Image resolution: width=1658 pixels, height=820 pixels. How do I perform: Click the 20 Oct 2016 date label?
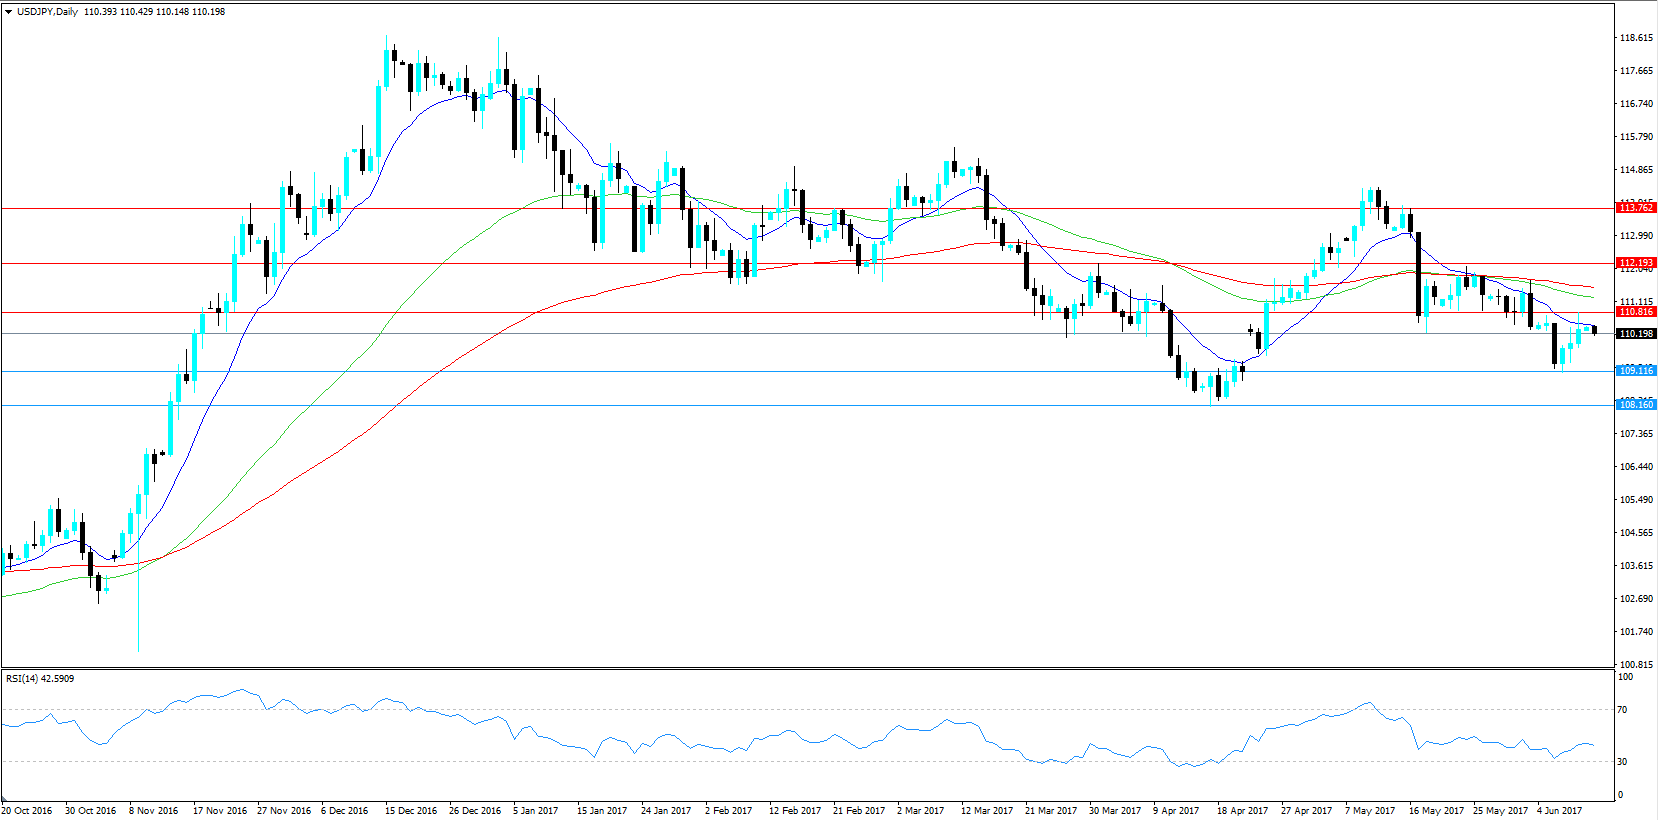[27, 811]
